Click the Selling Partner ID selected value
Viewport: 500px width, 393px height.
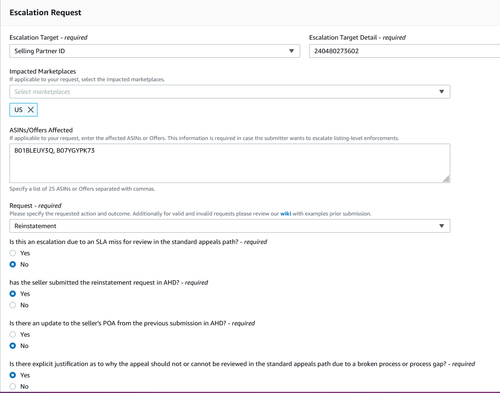pos(40,51)
